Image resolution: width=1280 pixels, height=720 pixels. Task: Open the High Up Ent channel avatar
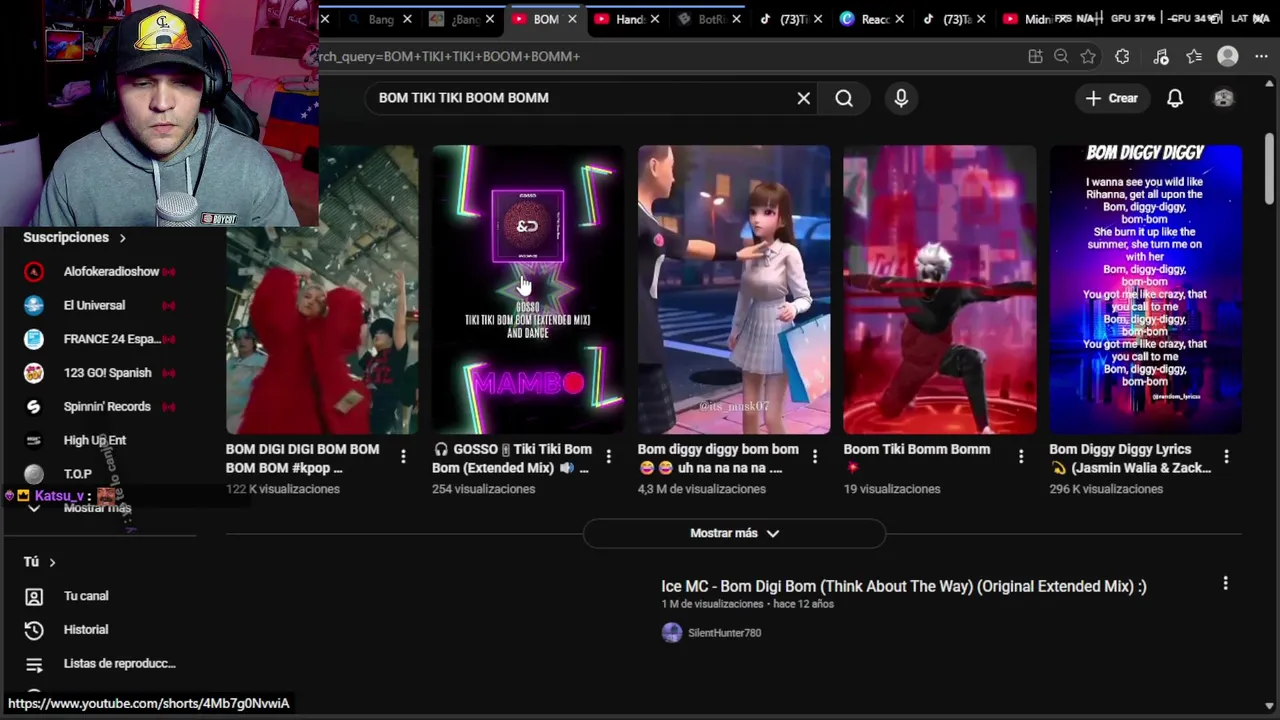(x=34, y=440)
